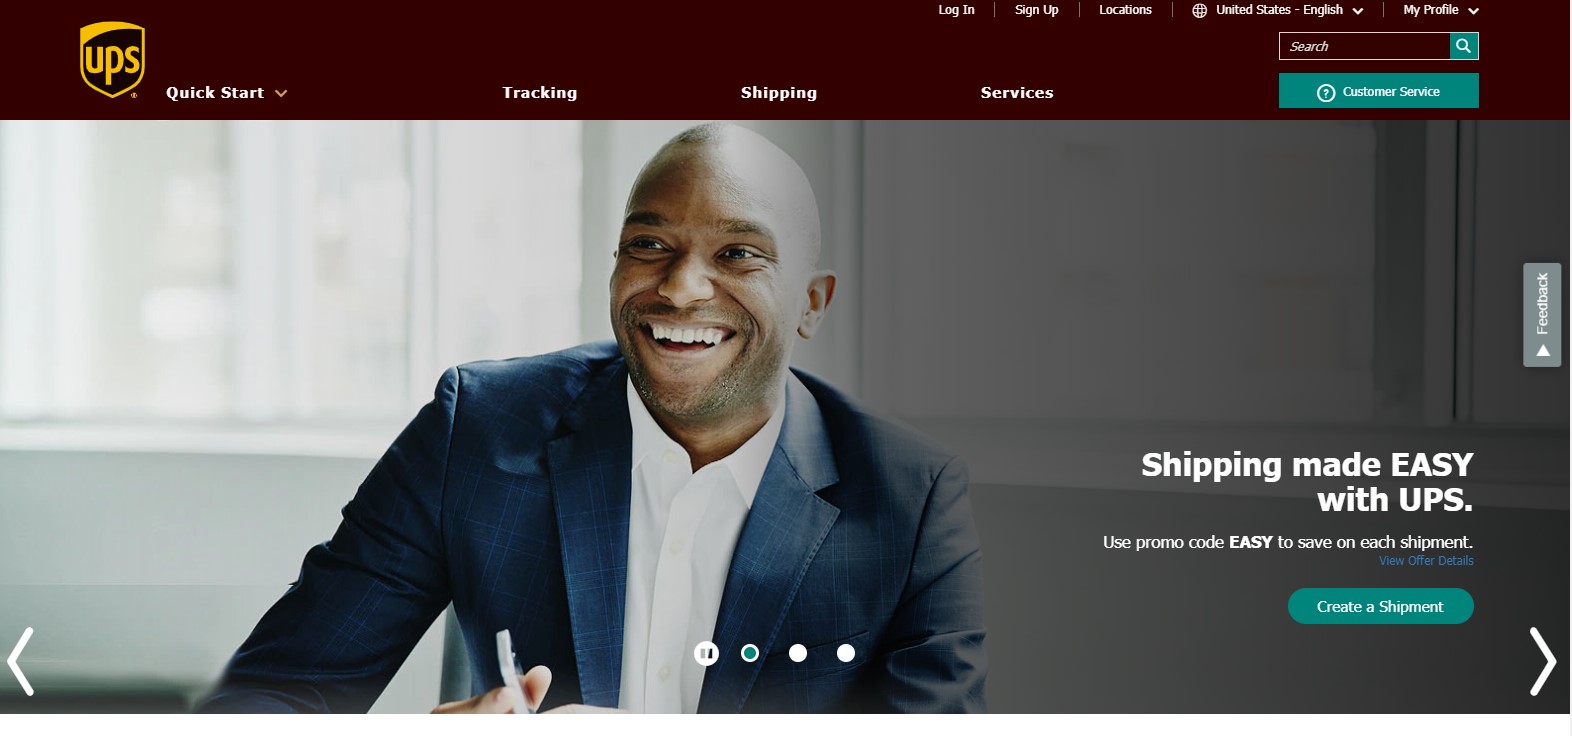Select the third carousel slide dot
This screenshot has width=1572, height=736.
[x=798, y=653]
